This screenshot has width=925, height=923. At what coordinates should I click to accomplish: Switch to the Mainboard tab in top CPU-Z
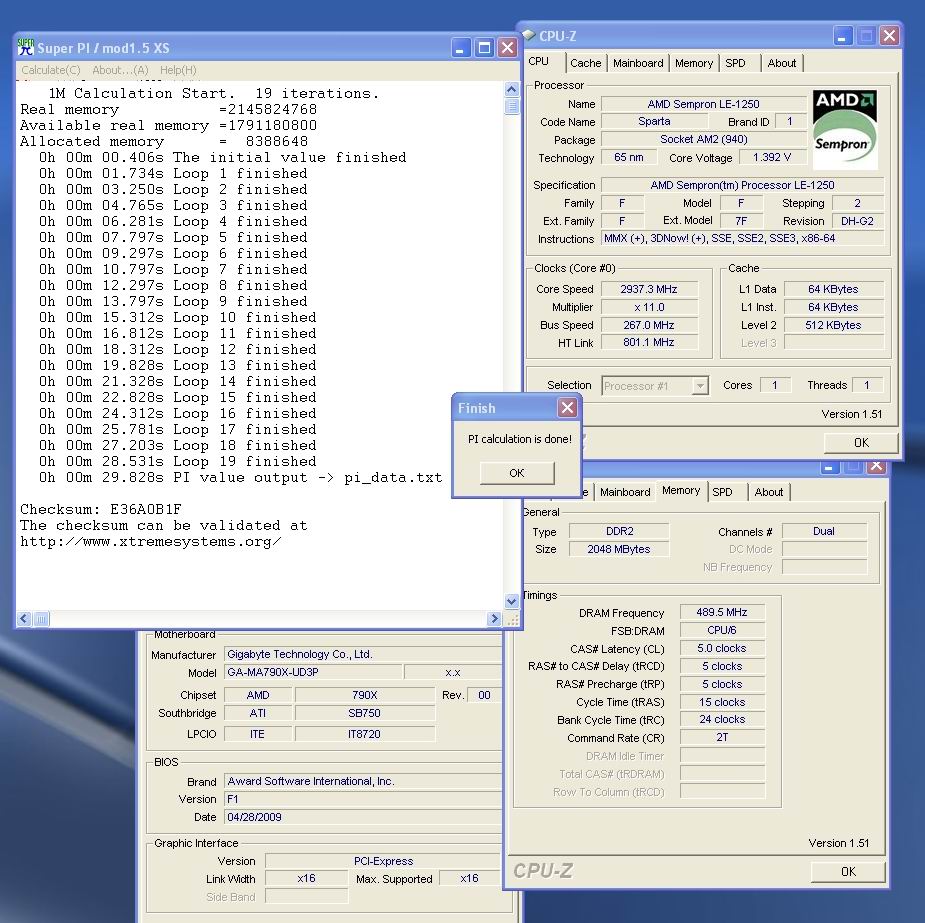[x=638, y=63]
